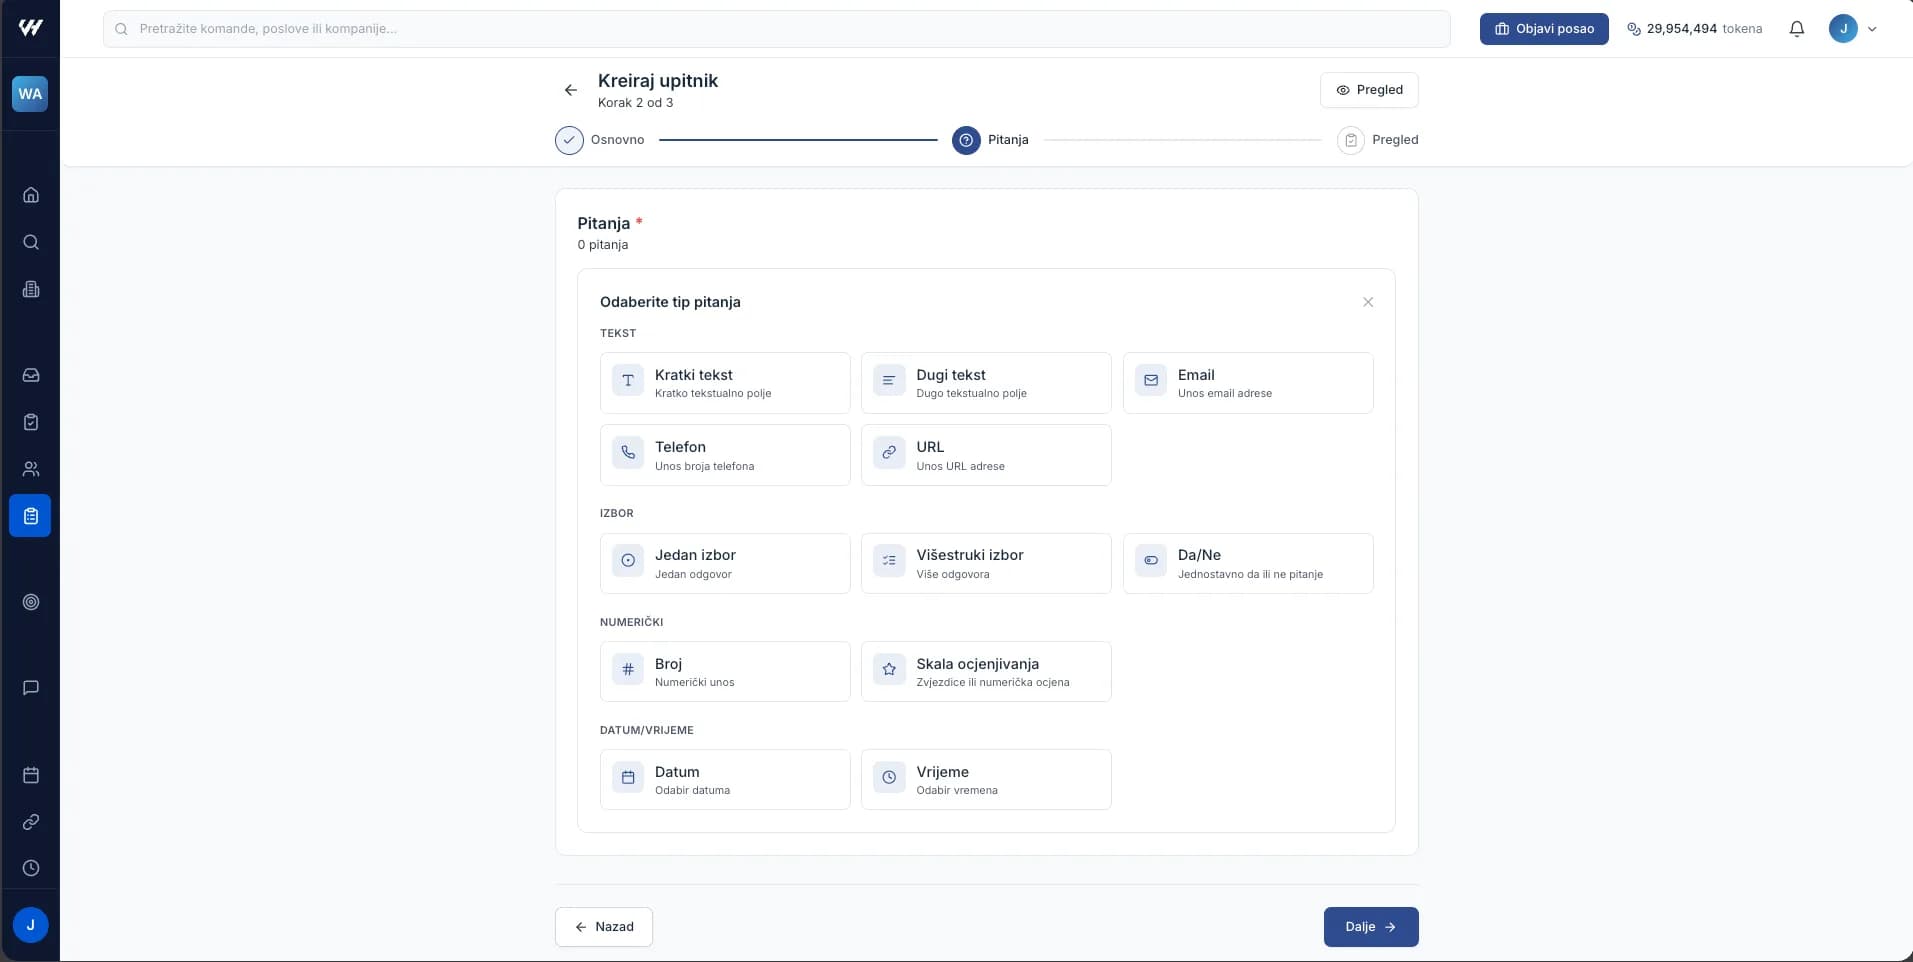Choose Da/Ne question type
Viewport: 1913px width, 962px height.
(x=1248, y=563)
